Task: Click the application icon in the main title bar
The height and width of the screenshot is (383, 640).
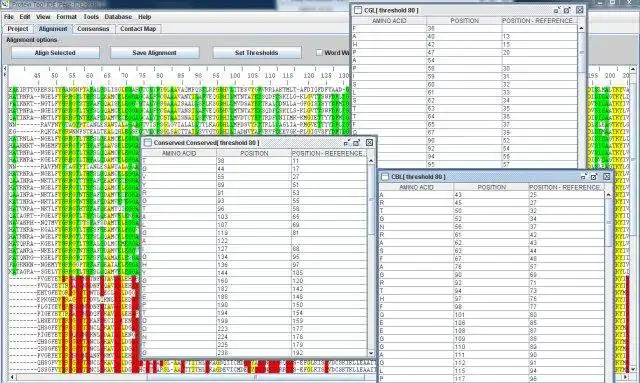Action: coord(5,4)
